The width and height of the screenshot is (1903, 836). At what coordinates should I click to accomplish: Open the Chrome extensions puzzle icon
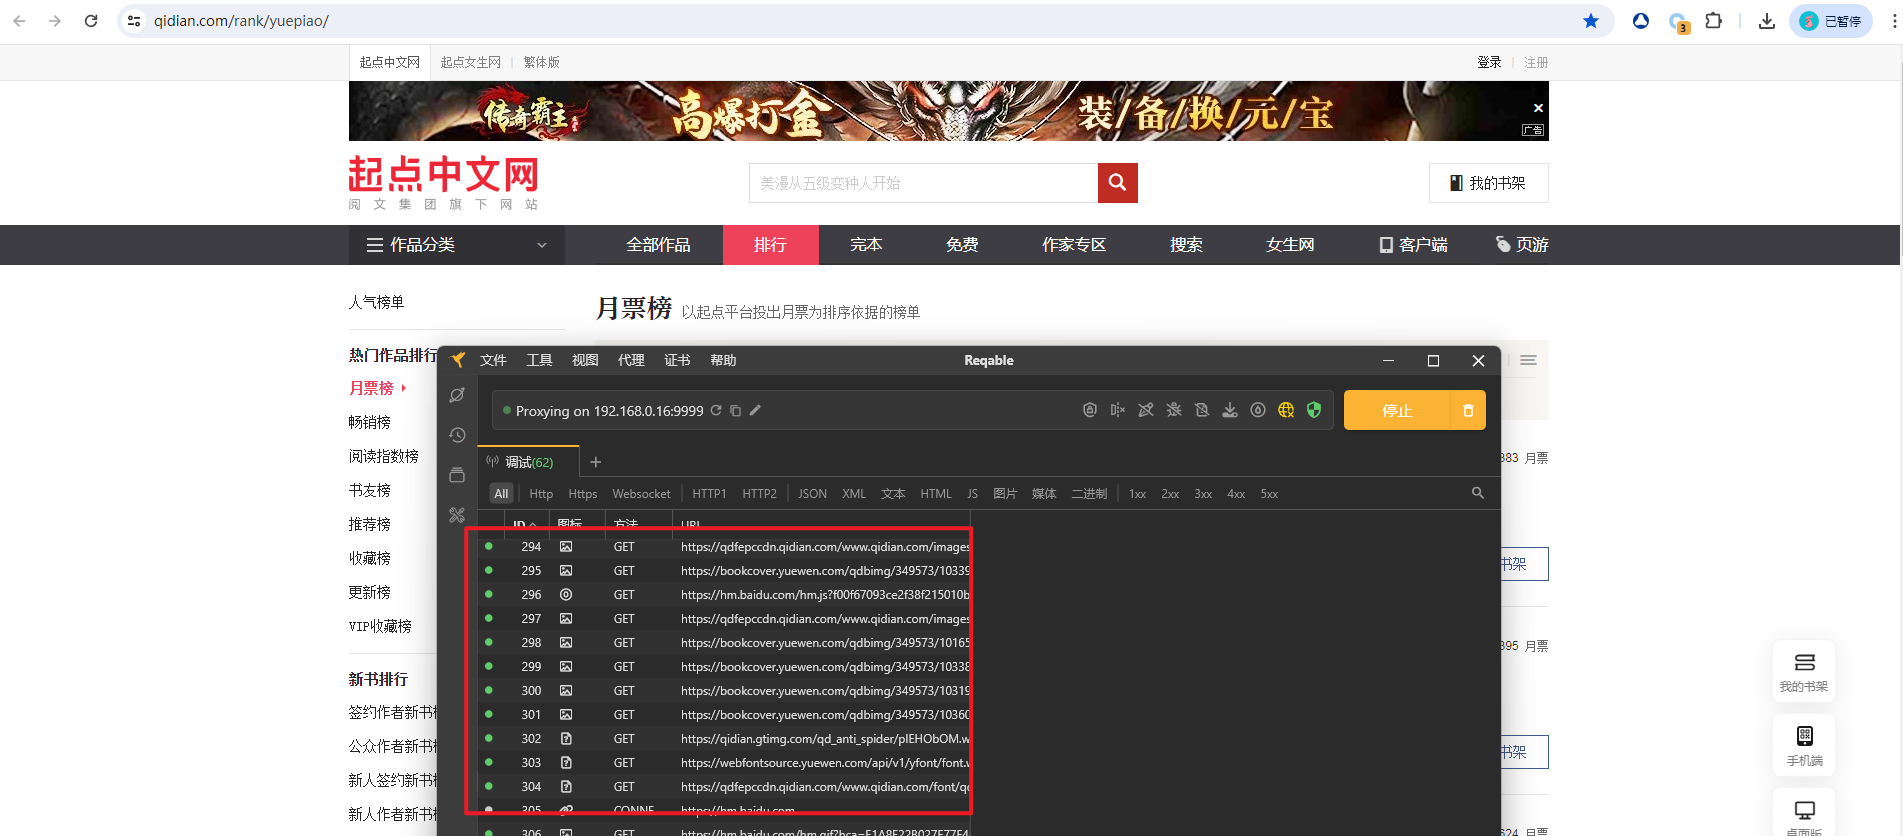1714,21
